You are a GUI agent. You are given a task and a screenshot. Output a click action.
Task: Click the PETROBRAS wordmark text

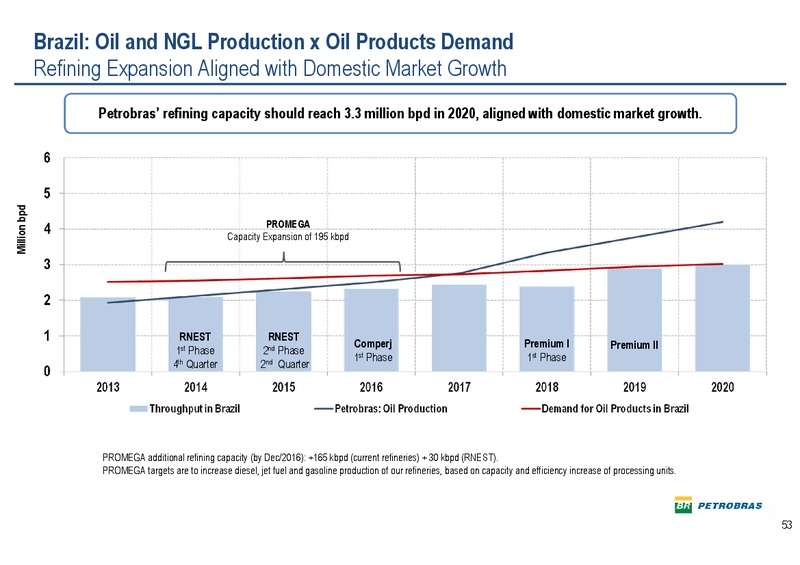(730, 506)
